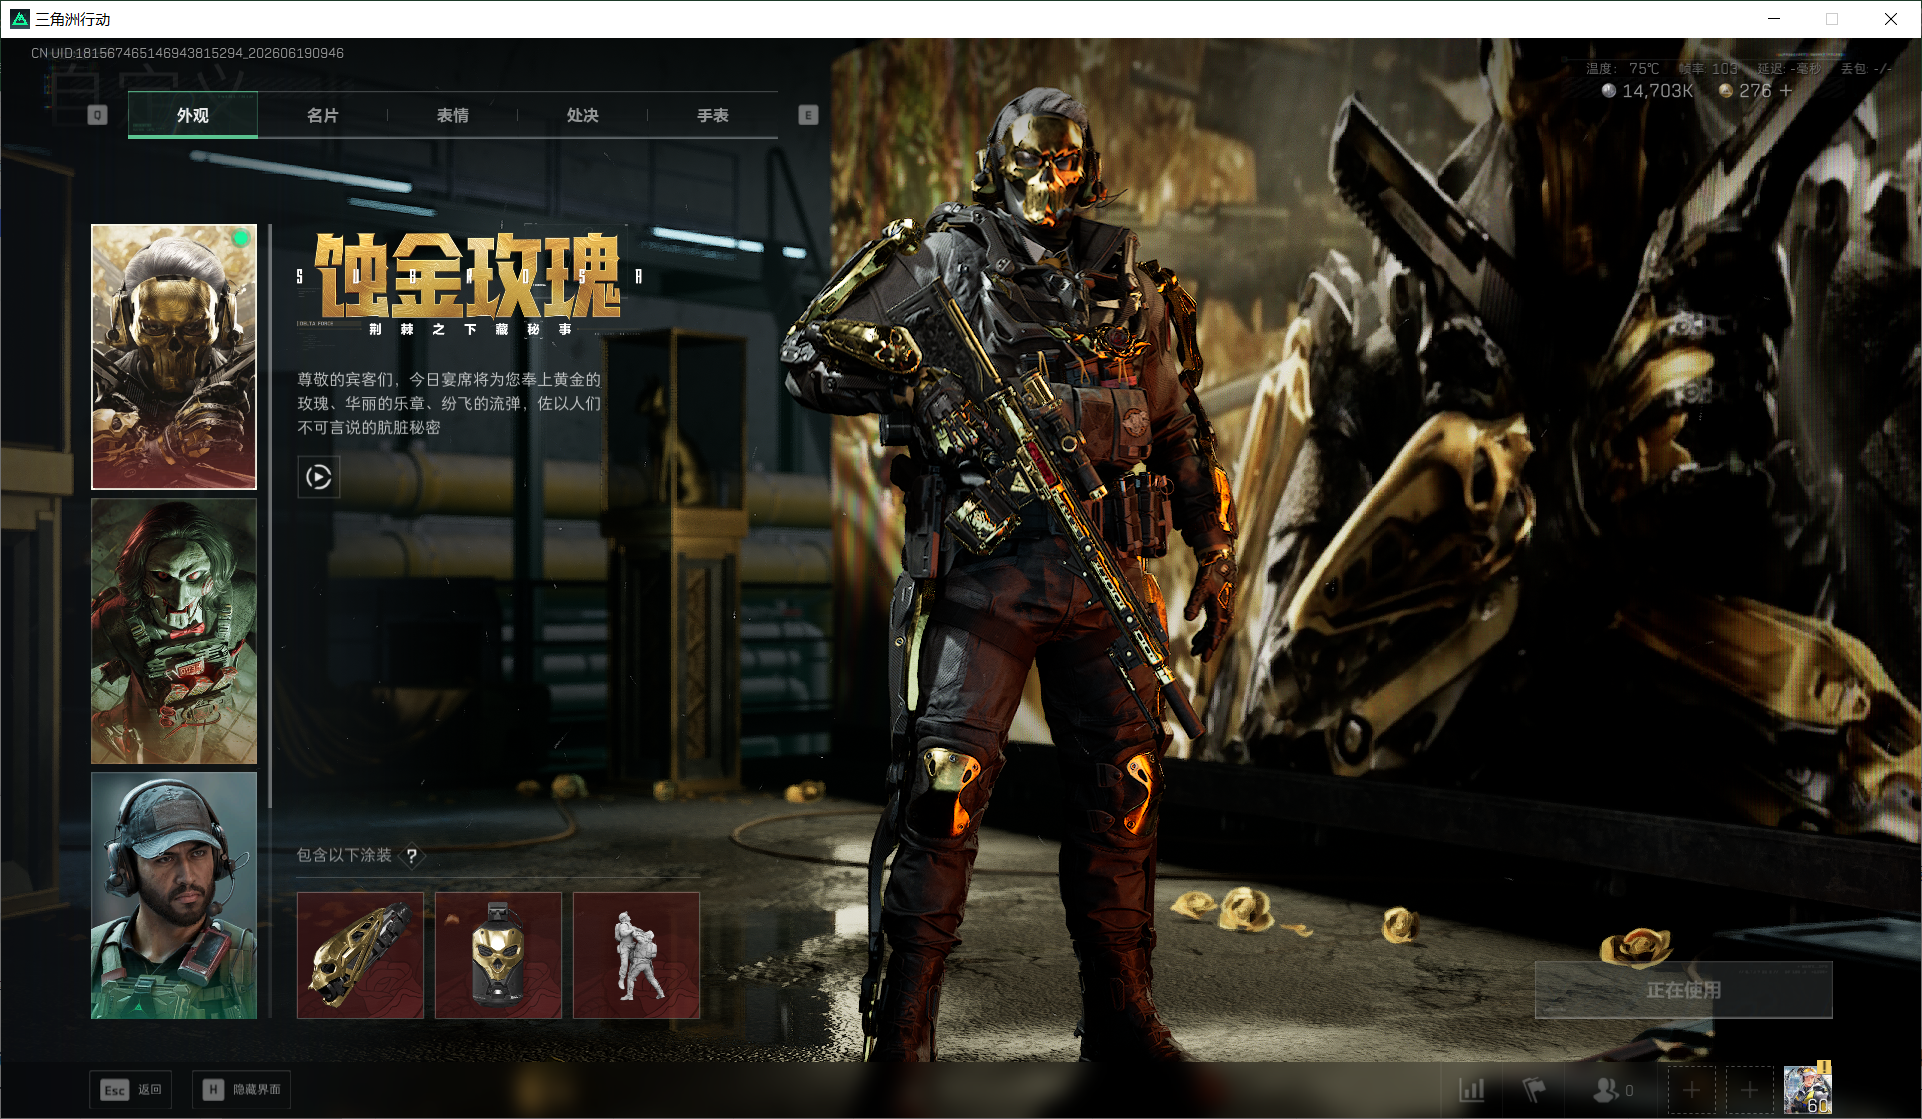View the gold mask charm item
This screenshot has width=1922, height=1119.
(498, 955)
